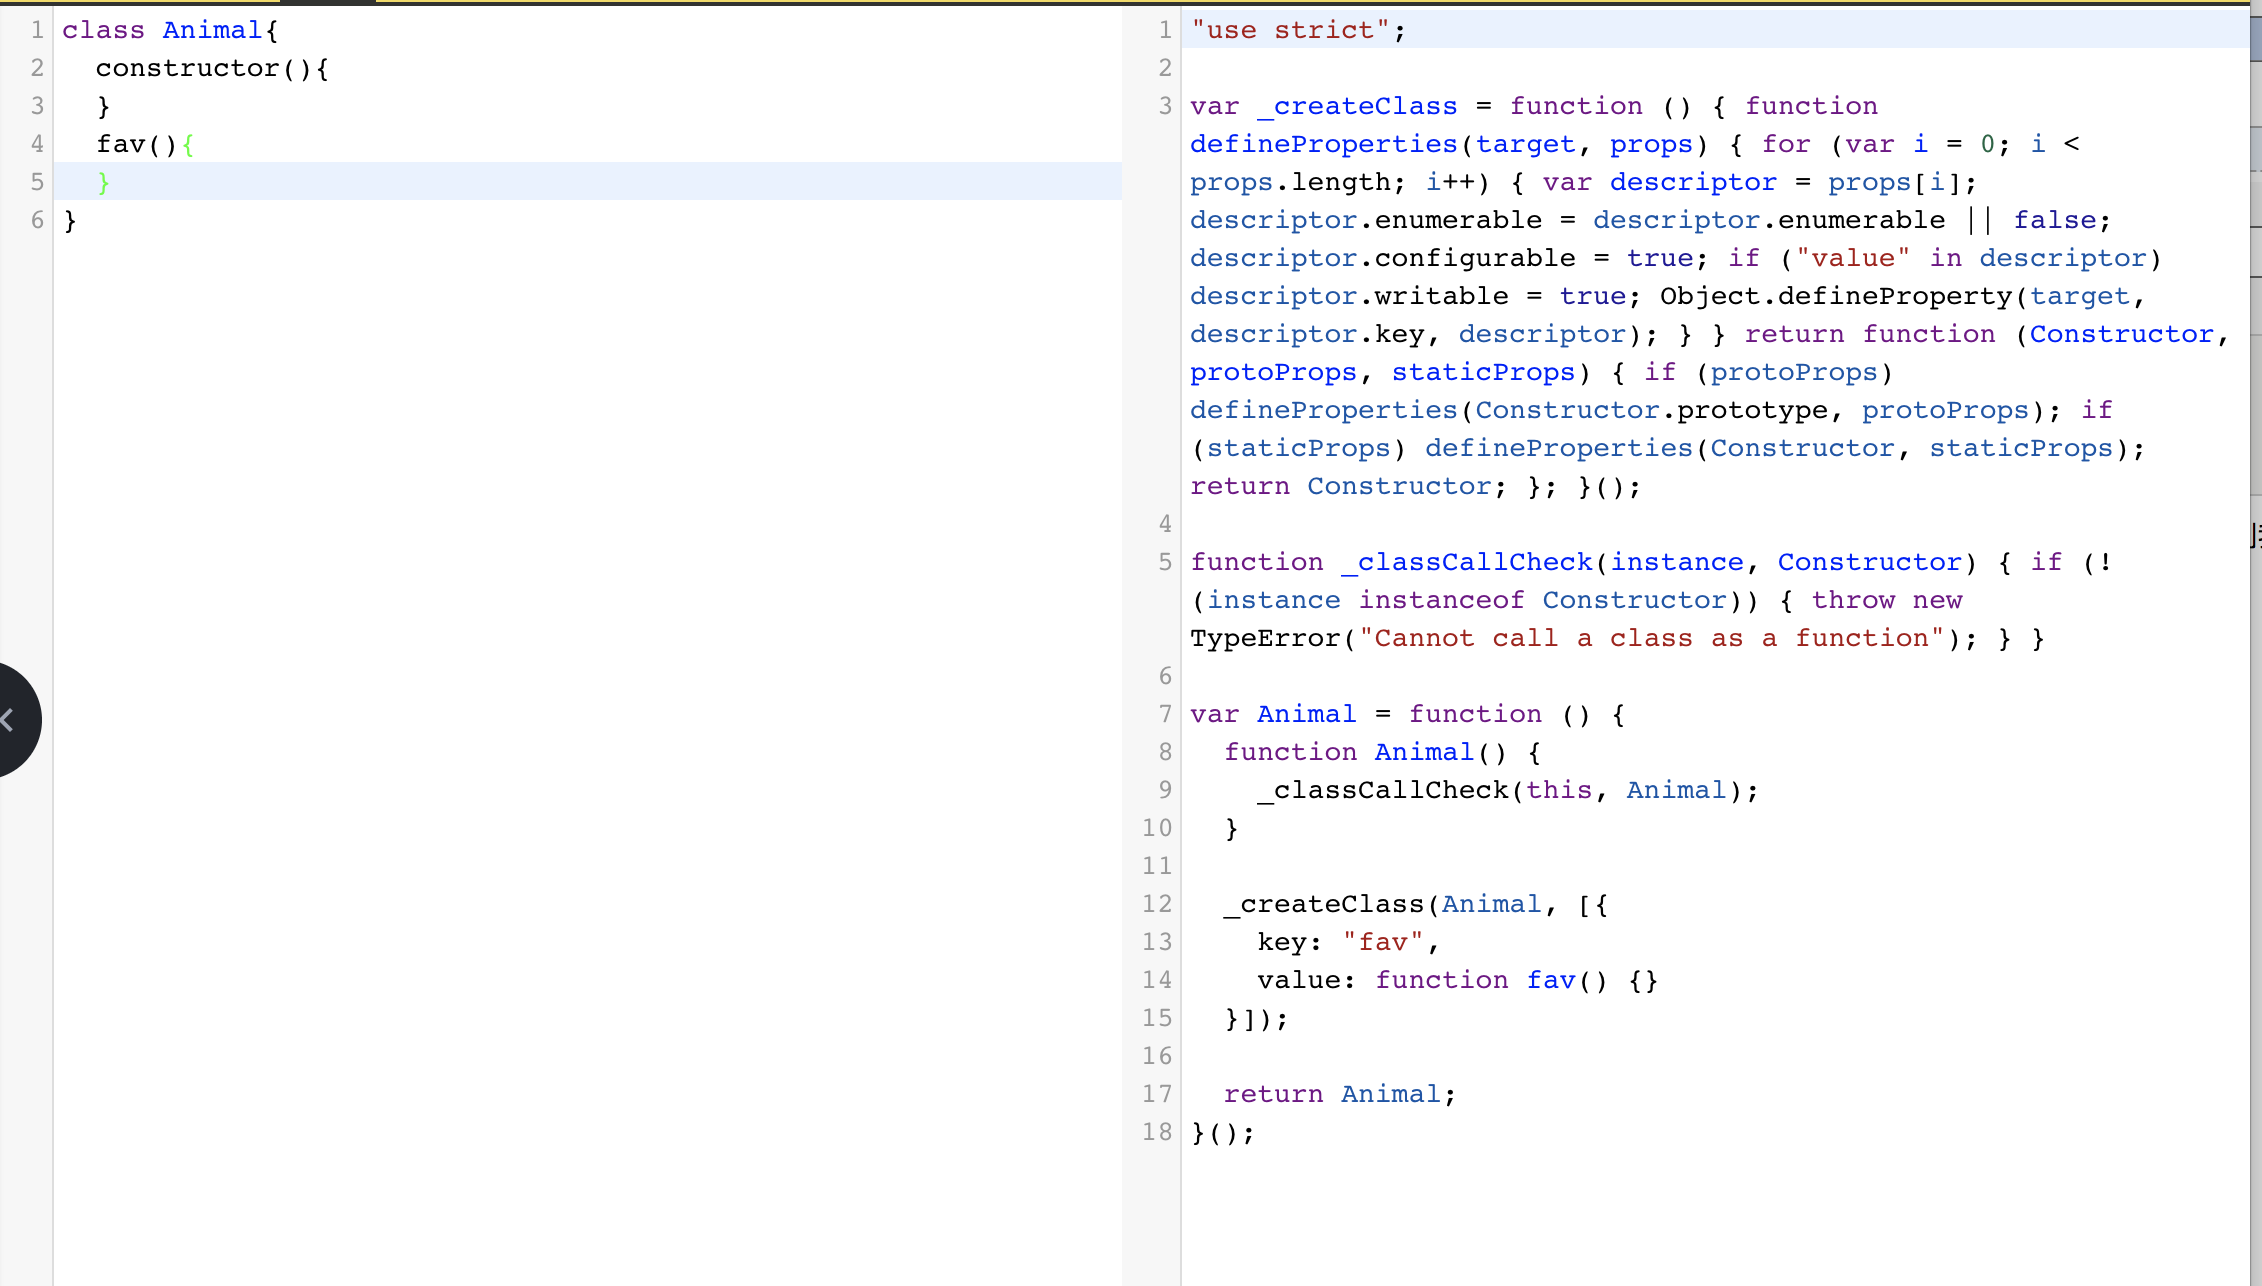This screenshot has height=1286, width=2262.
Task: Click gutter line number 16 in the output pane
Action: [1157, 1056]
